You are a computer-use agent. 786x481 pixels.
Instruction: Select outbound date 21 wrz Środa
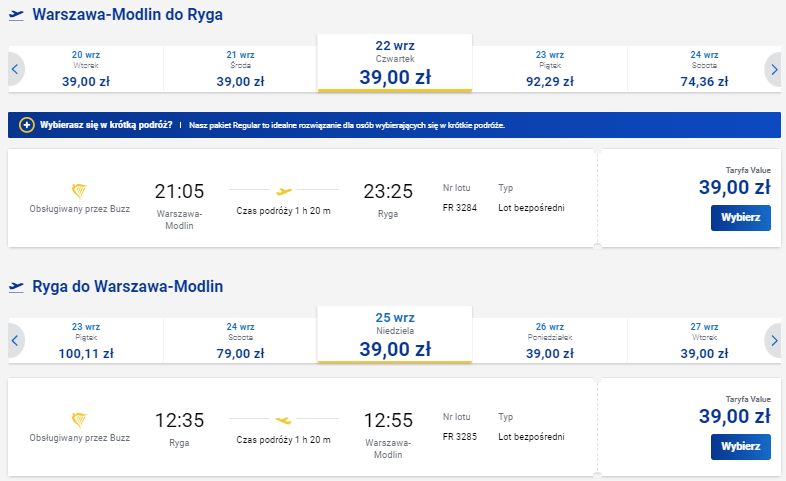240,69
